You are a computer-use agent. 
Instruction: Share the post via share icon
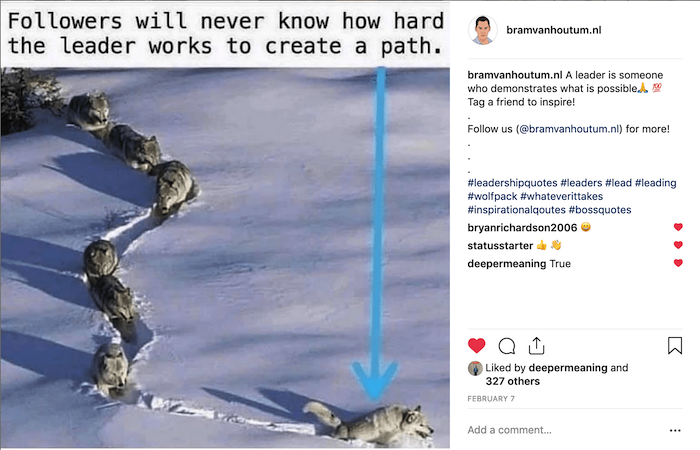(536, 346)
